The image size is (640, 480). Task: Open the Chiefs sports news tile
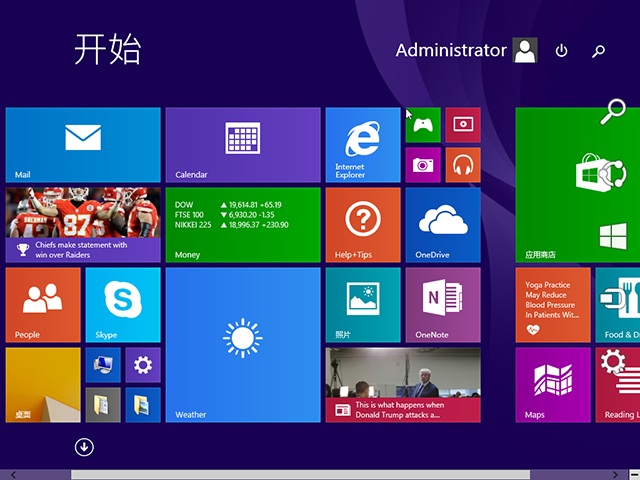click(83, 225)
